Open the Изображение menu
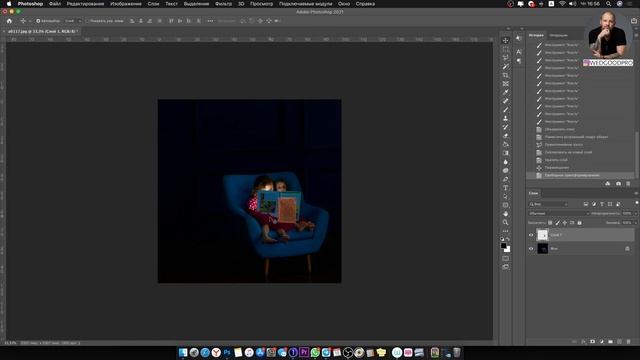Screen dimensions: 640x360 [126, 4]
